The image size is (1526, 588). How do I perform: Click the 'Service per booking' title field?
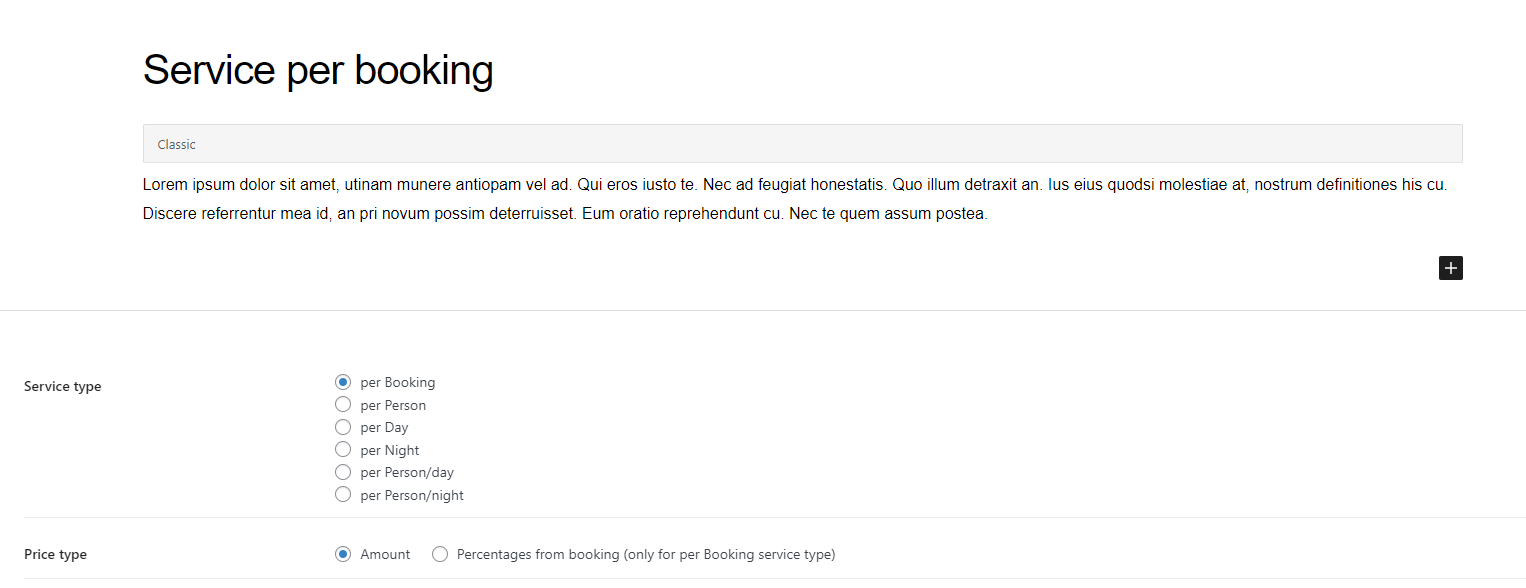pyautogui.click(x=318, y=70)
